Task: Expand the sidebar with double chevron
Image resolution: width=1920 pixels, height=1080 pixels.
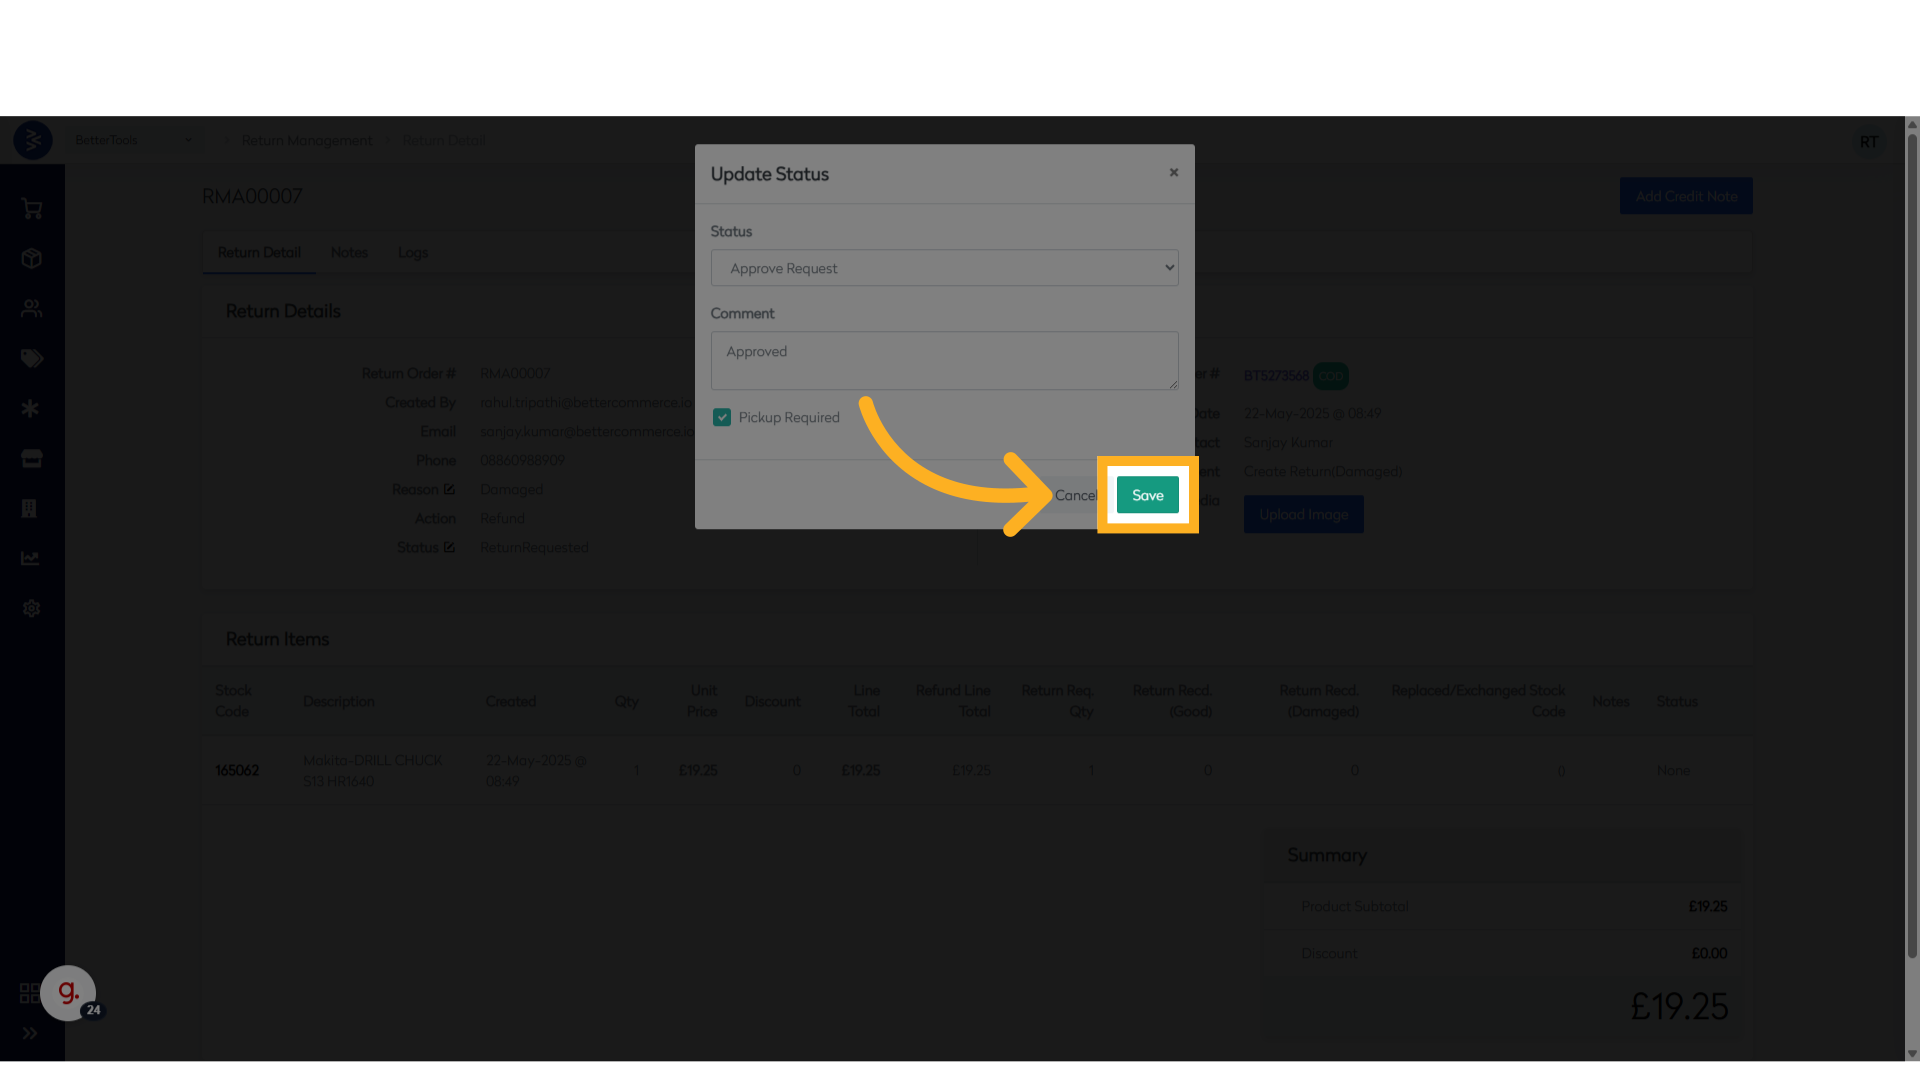Action: [x=30, y=1034]
